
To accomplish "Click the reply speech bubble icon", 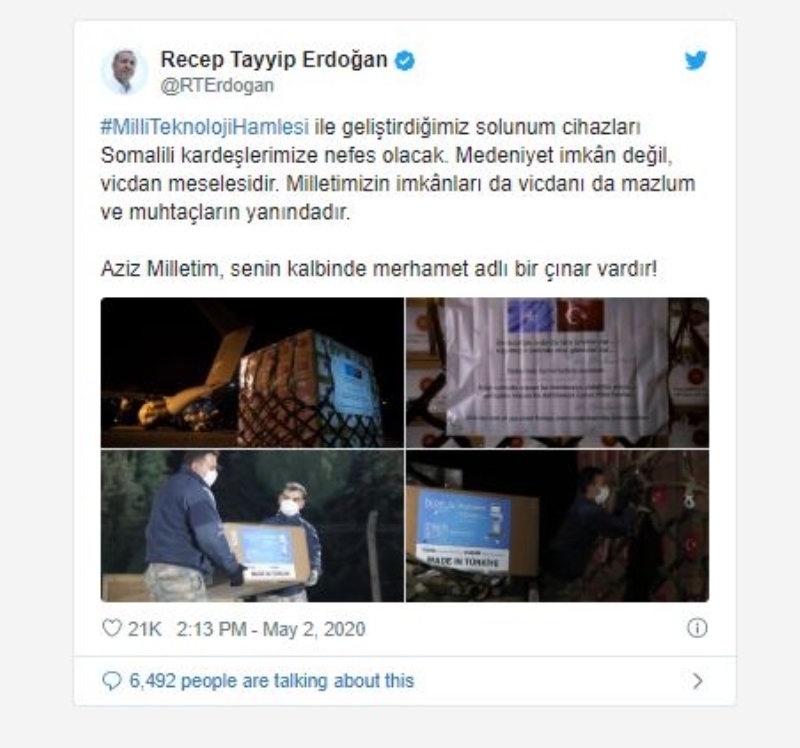I will [112, 681].
